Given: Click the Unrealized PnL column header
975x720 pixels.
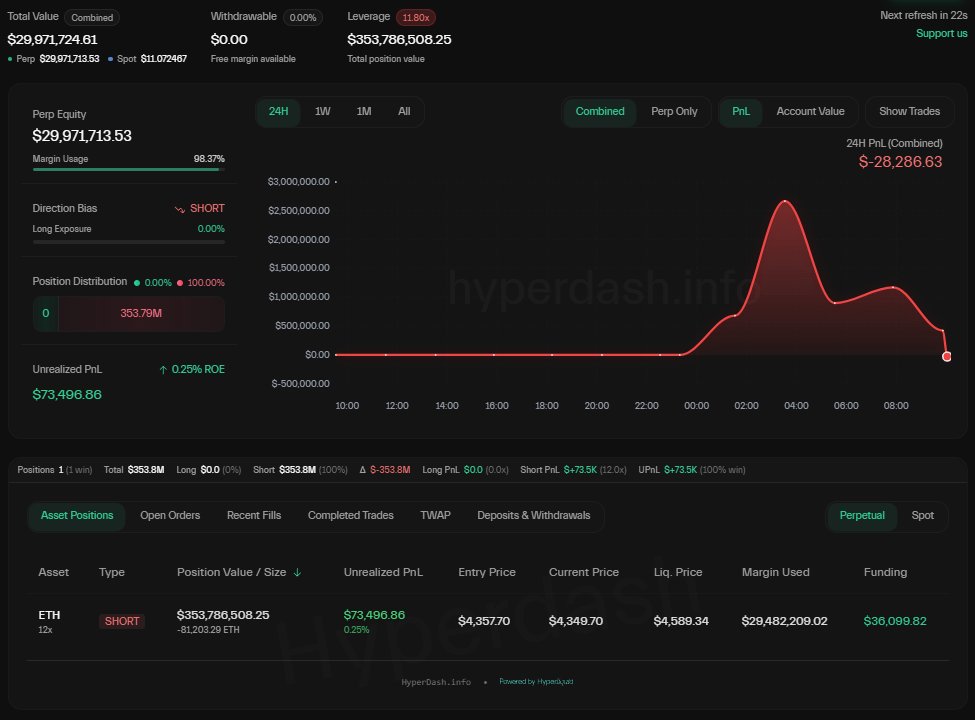Looking at the screenshot, I should click(383, 572).
